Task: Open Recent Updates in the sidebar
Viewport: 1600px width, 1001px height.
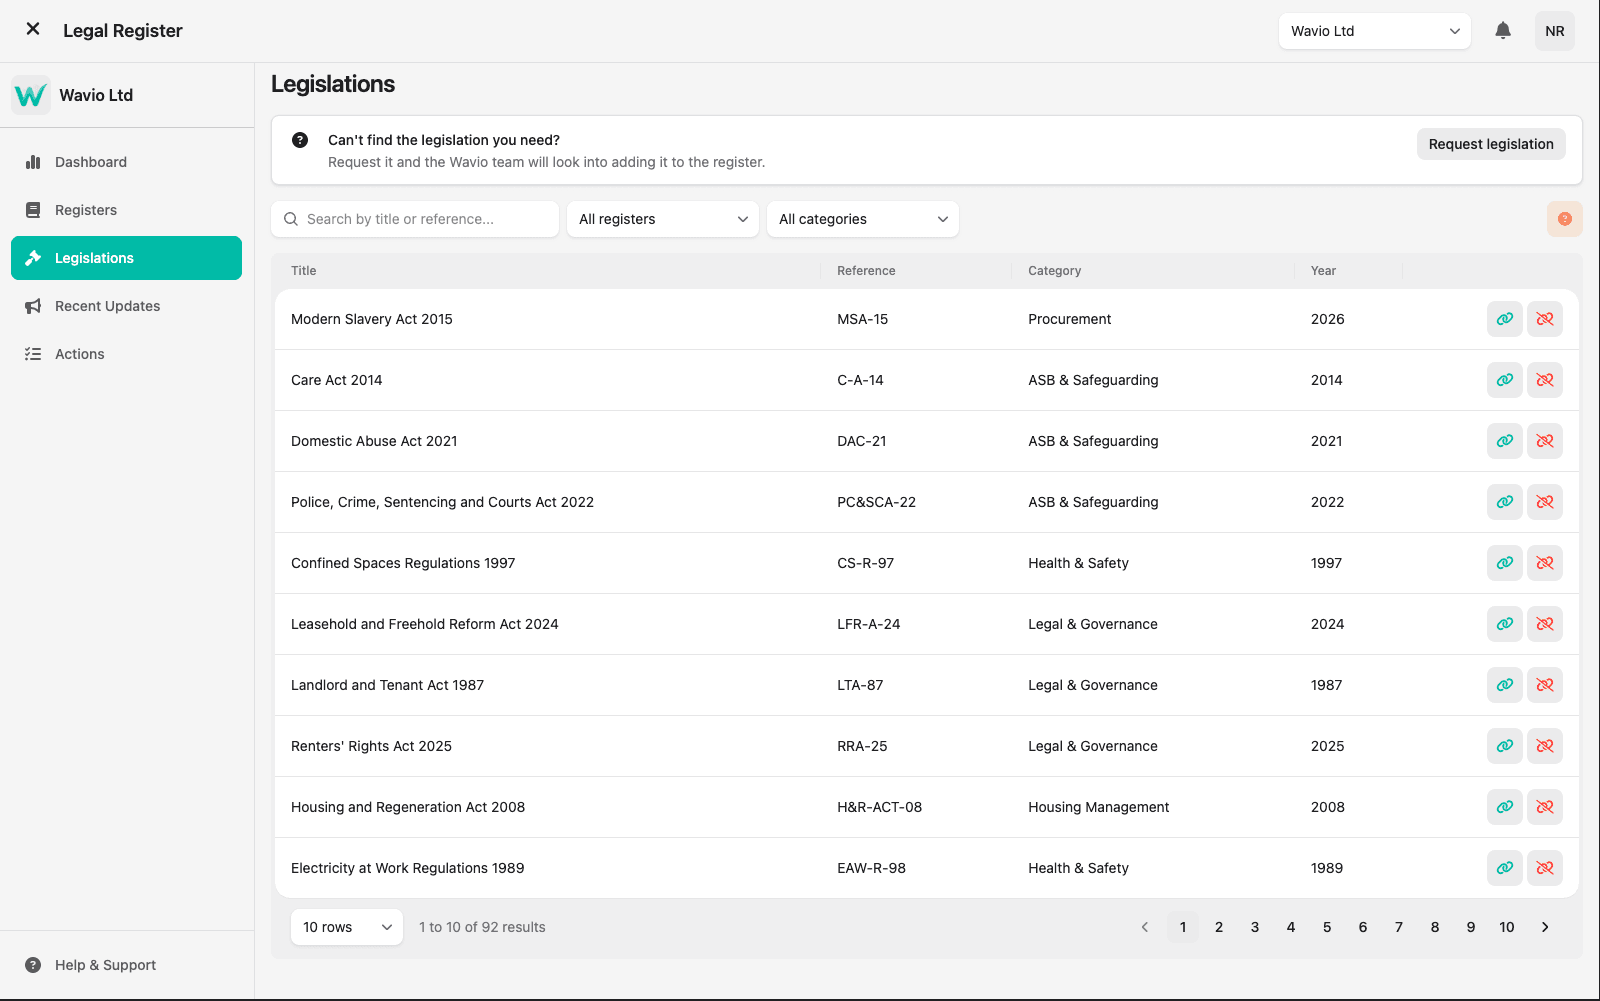Action: pos(126,306)
